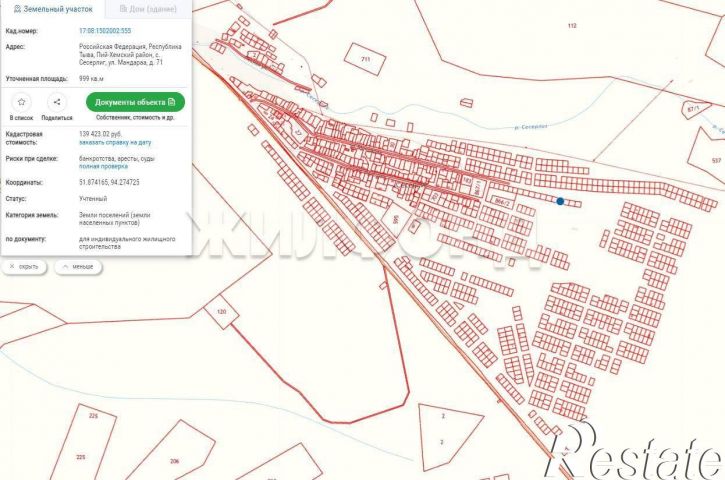
Task: Click map parcel labeled 866/2
Action: (502, 202)
